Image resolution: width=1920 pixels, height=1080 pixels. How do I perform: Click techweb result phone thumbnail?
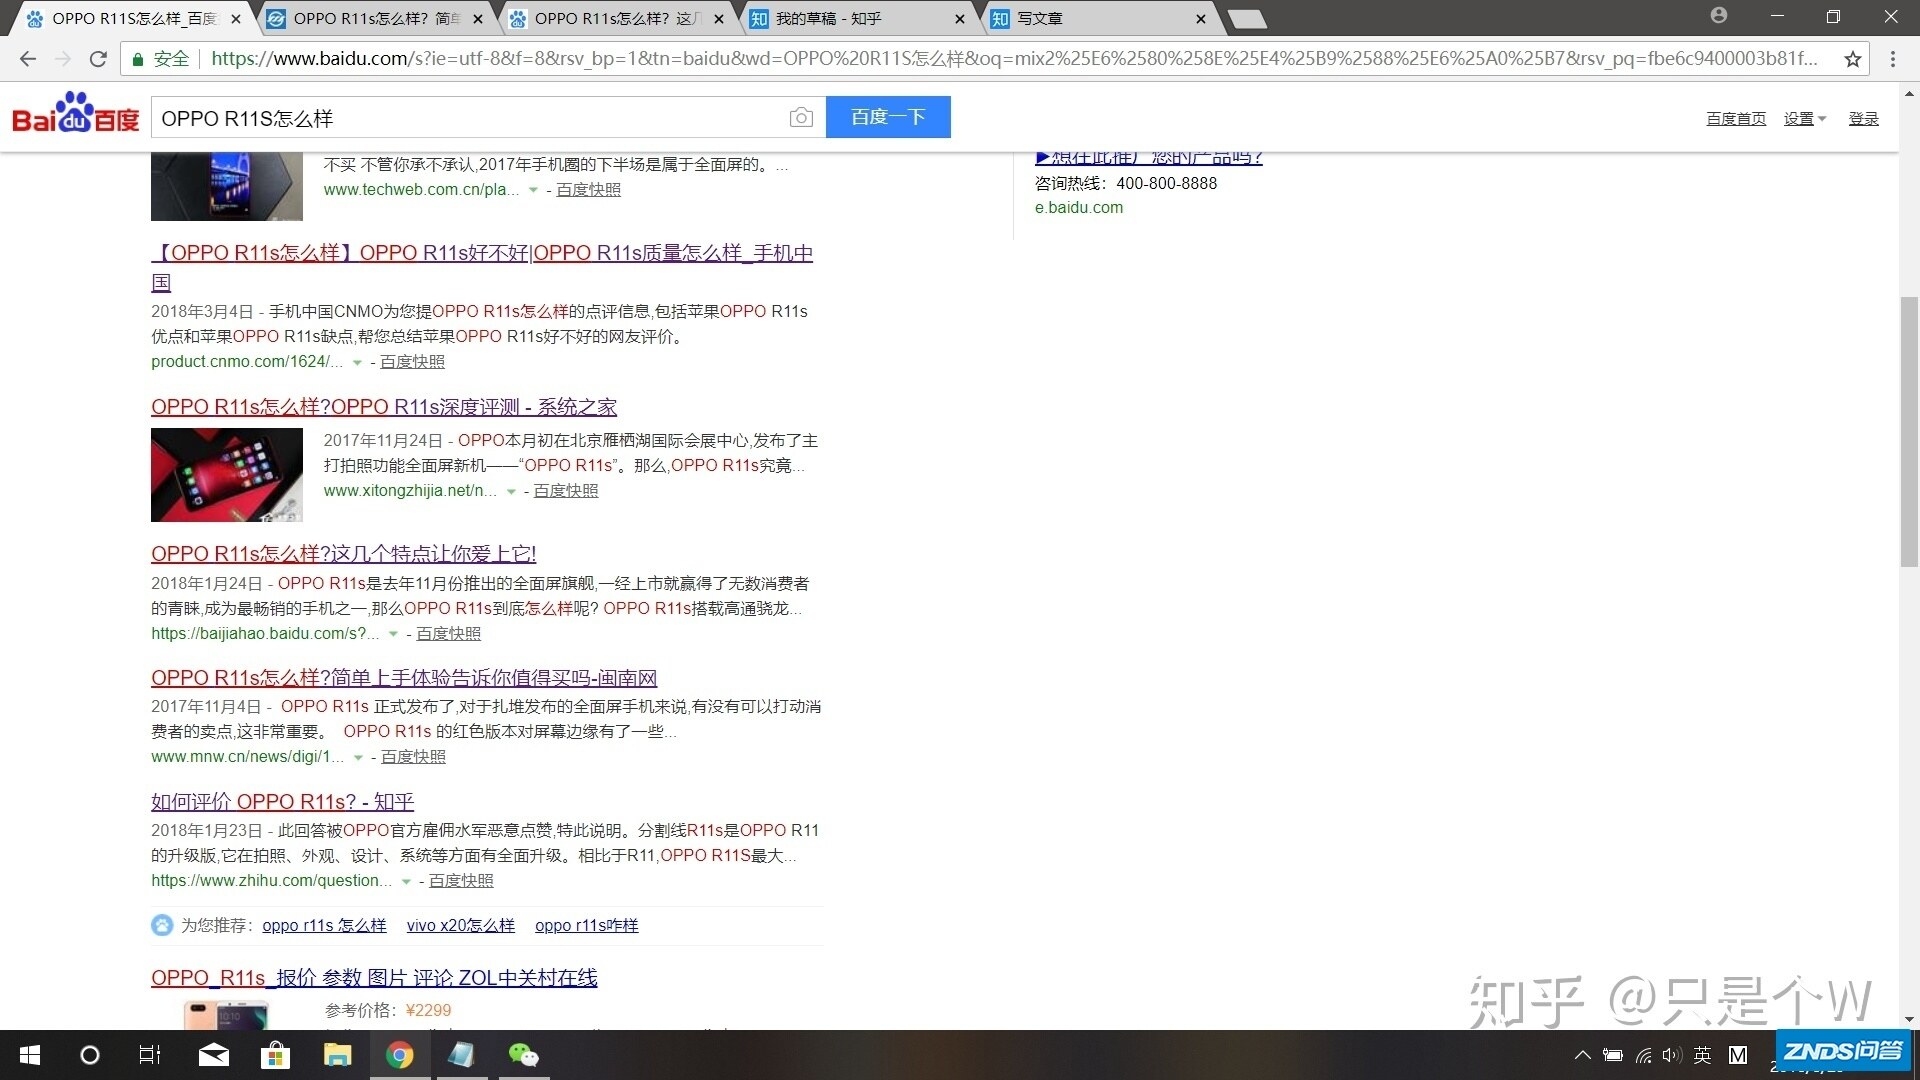pos(227,187)
